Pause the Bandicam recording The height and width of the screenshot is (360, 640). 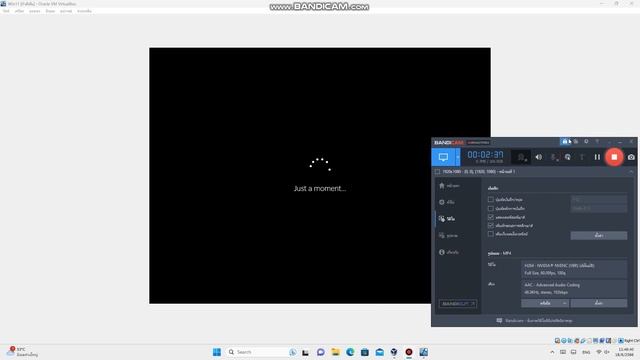[x=597, y=157]
